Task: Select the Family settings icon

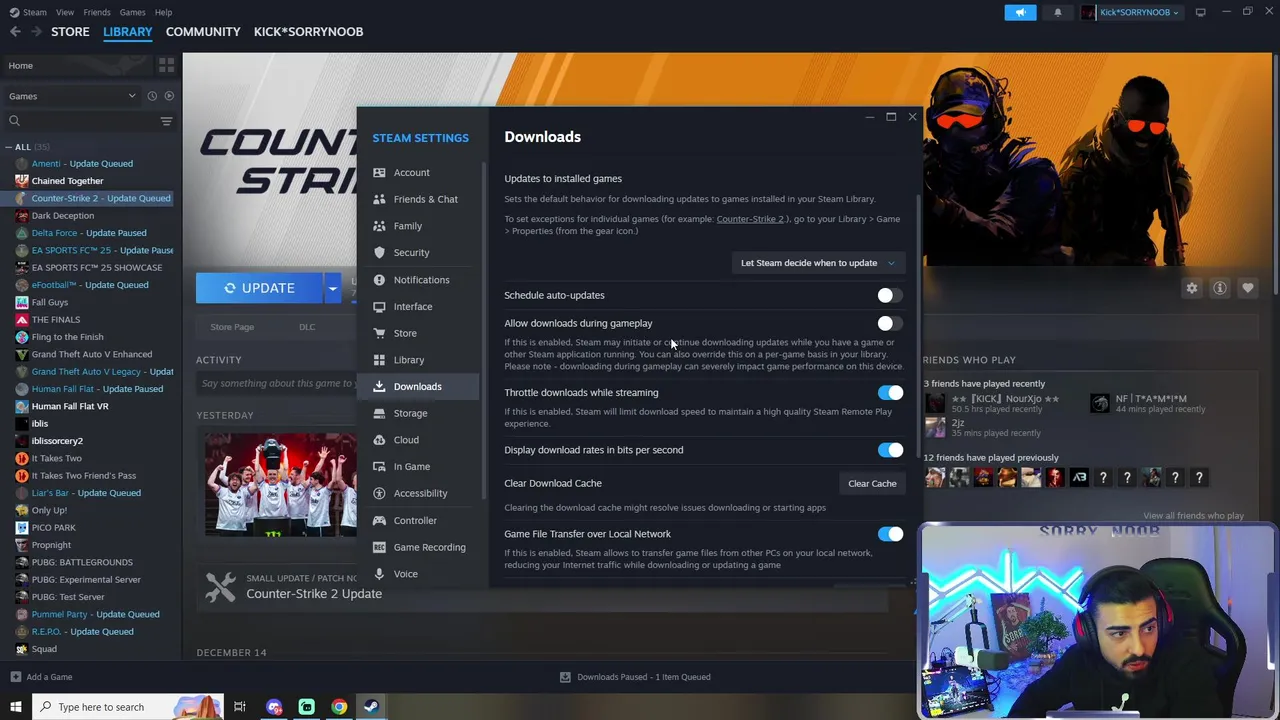Action: 379,226
